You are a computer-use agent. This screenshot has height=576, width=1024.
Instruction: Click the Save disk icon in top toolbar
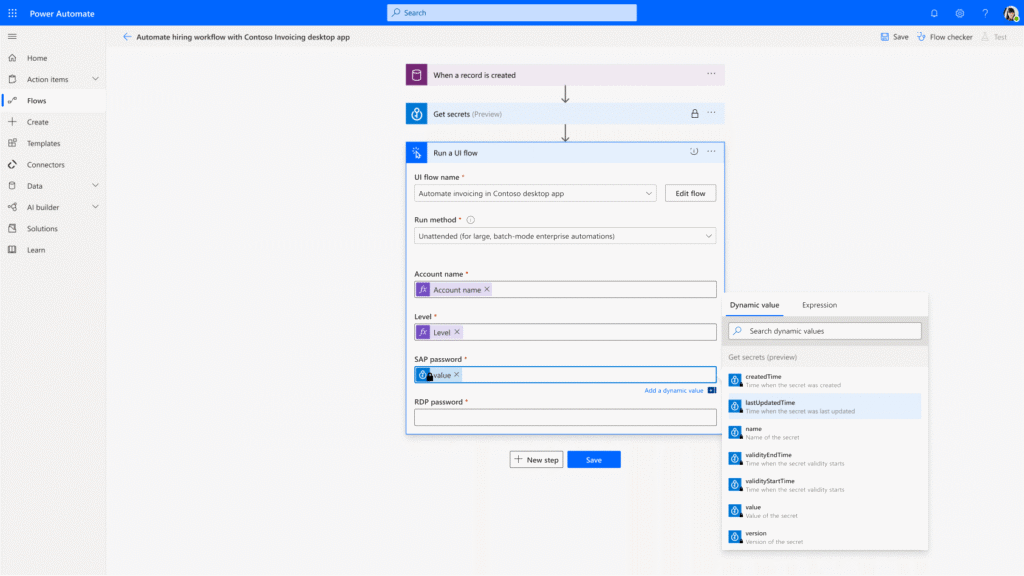(885, 37)
